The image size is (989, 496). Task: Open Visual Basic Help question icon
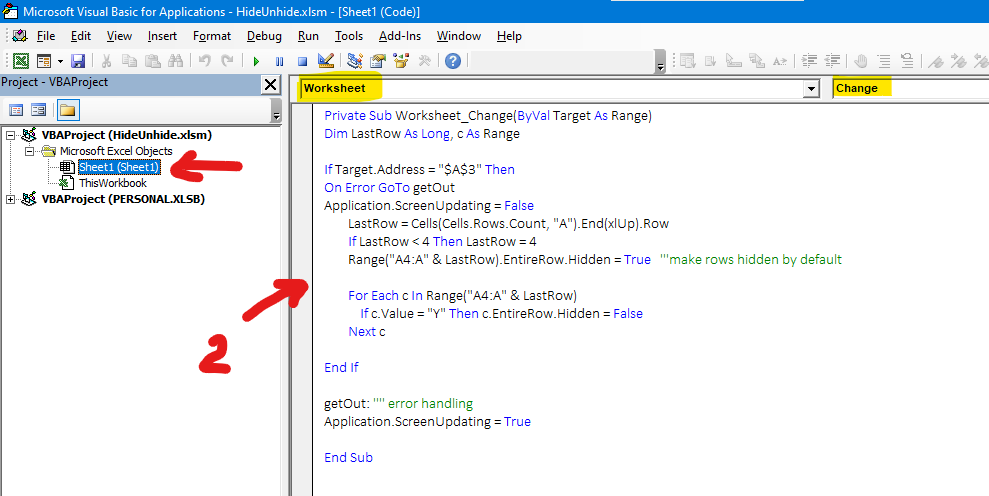(453, 61)
